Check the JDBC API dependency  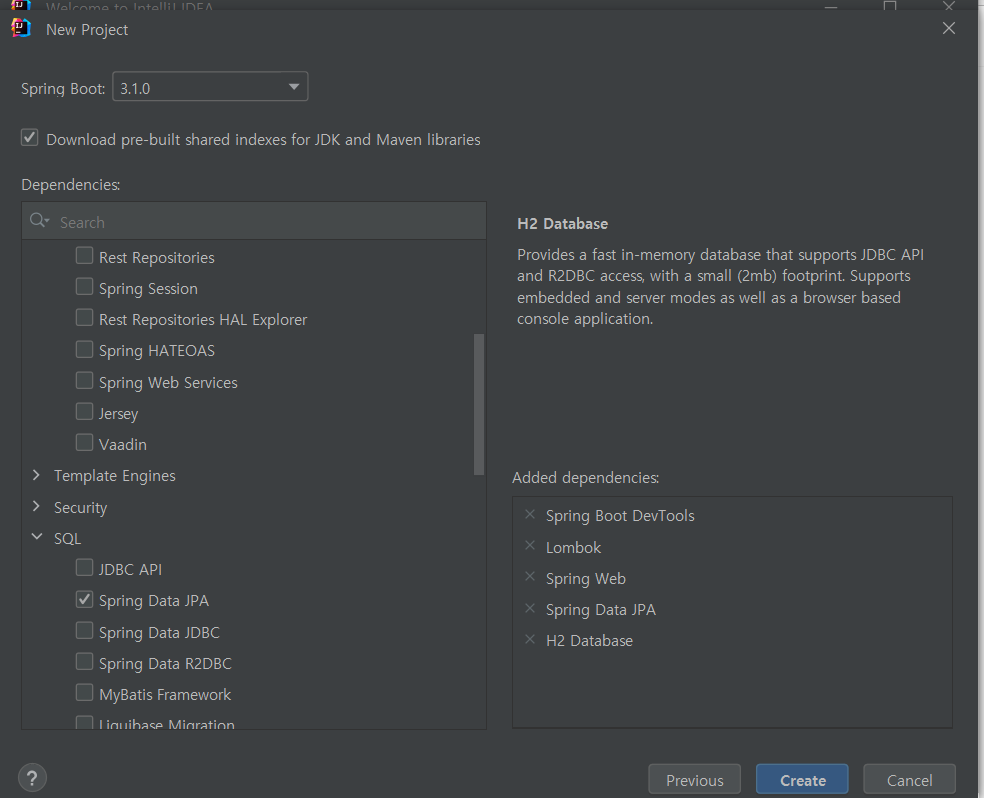coord(84,568)
